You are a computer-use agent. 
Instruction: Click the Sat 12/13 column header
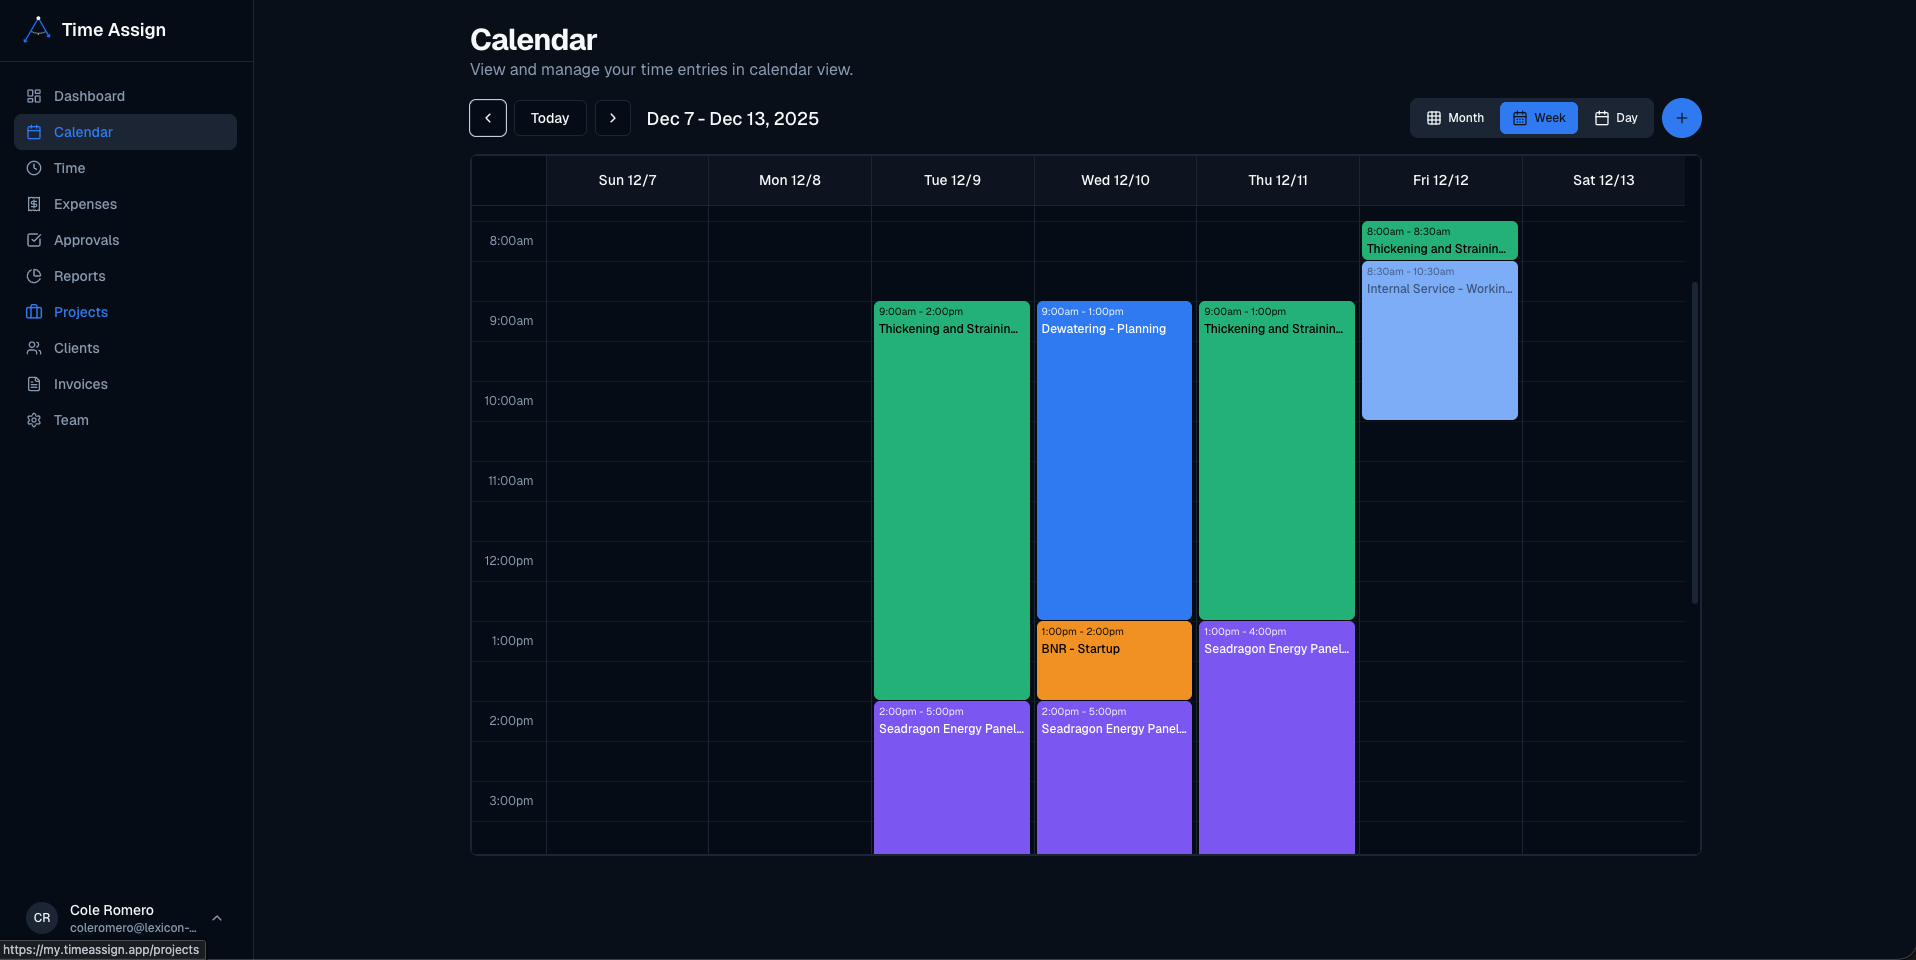[1603, 180]
